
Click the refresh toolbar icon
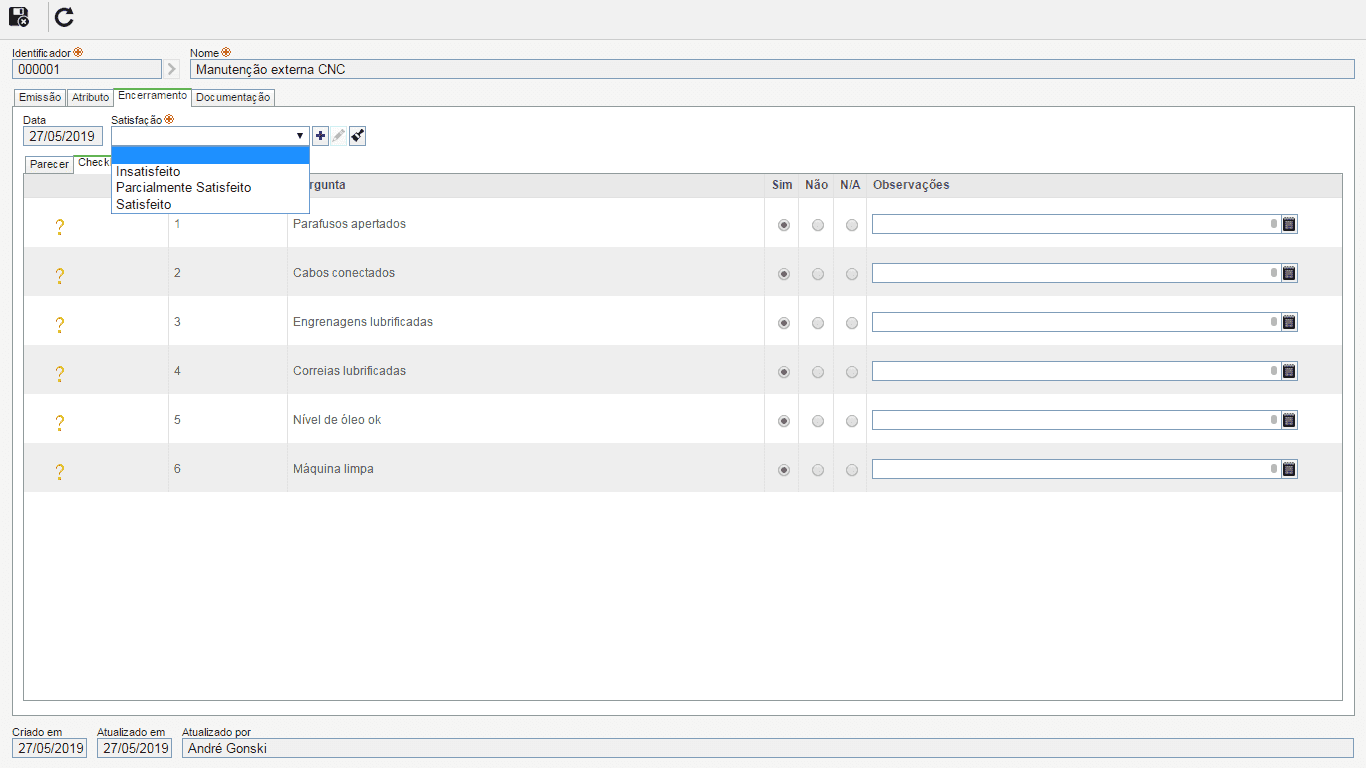(x=64, y=17)
